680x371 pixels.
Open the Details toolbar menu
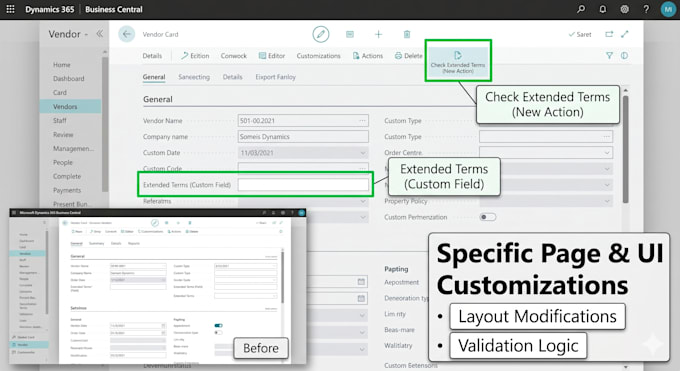(x=152, y=56)
